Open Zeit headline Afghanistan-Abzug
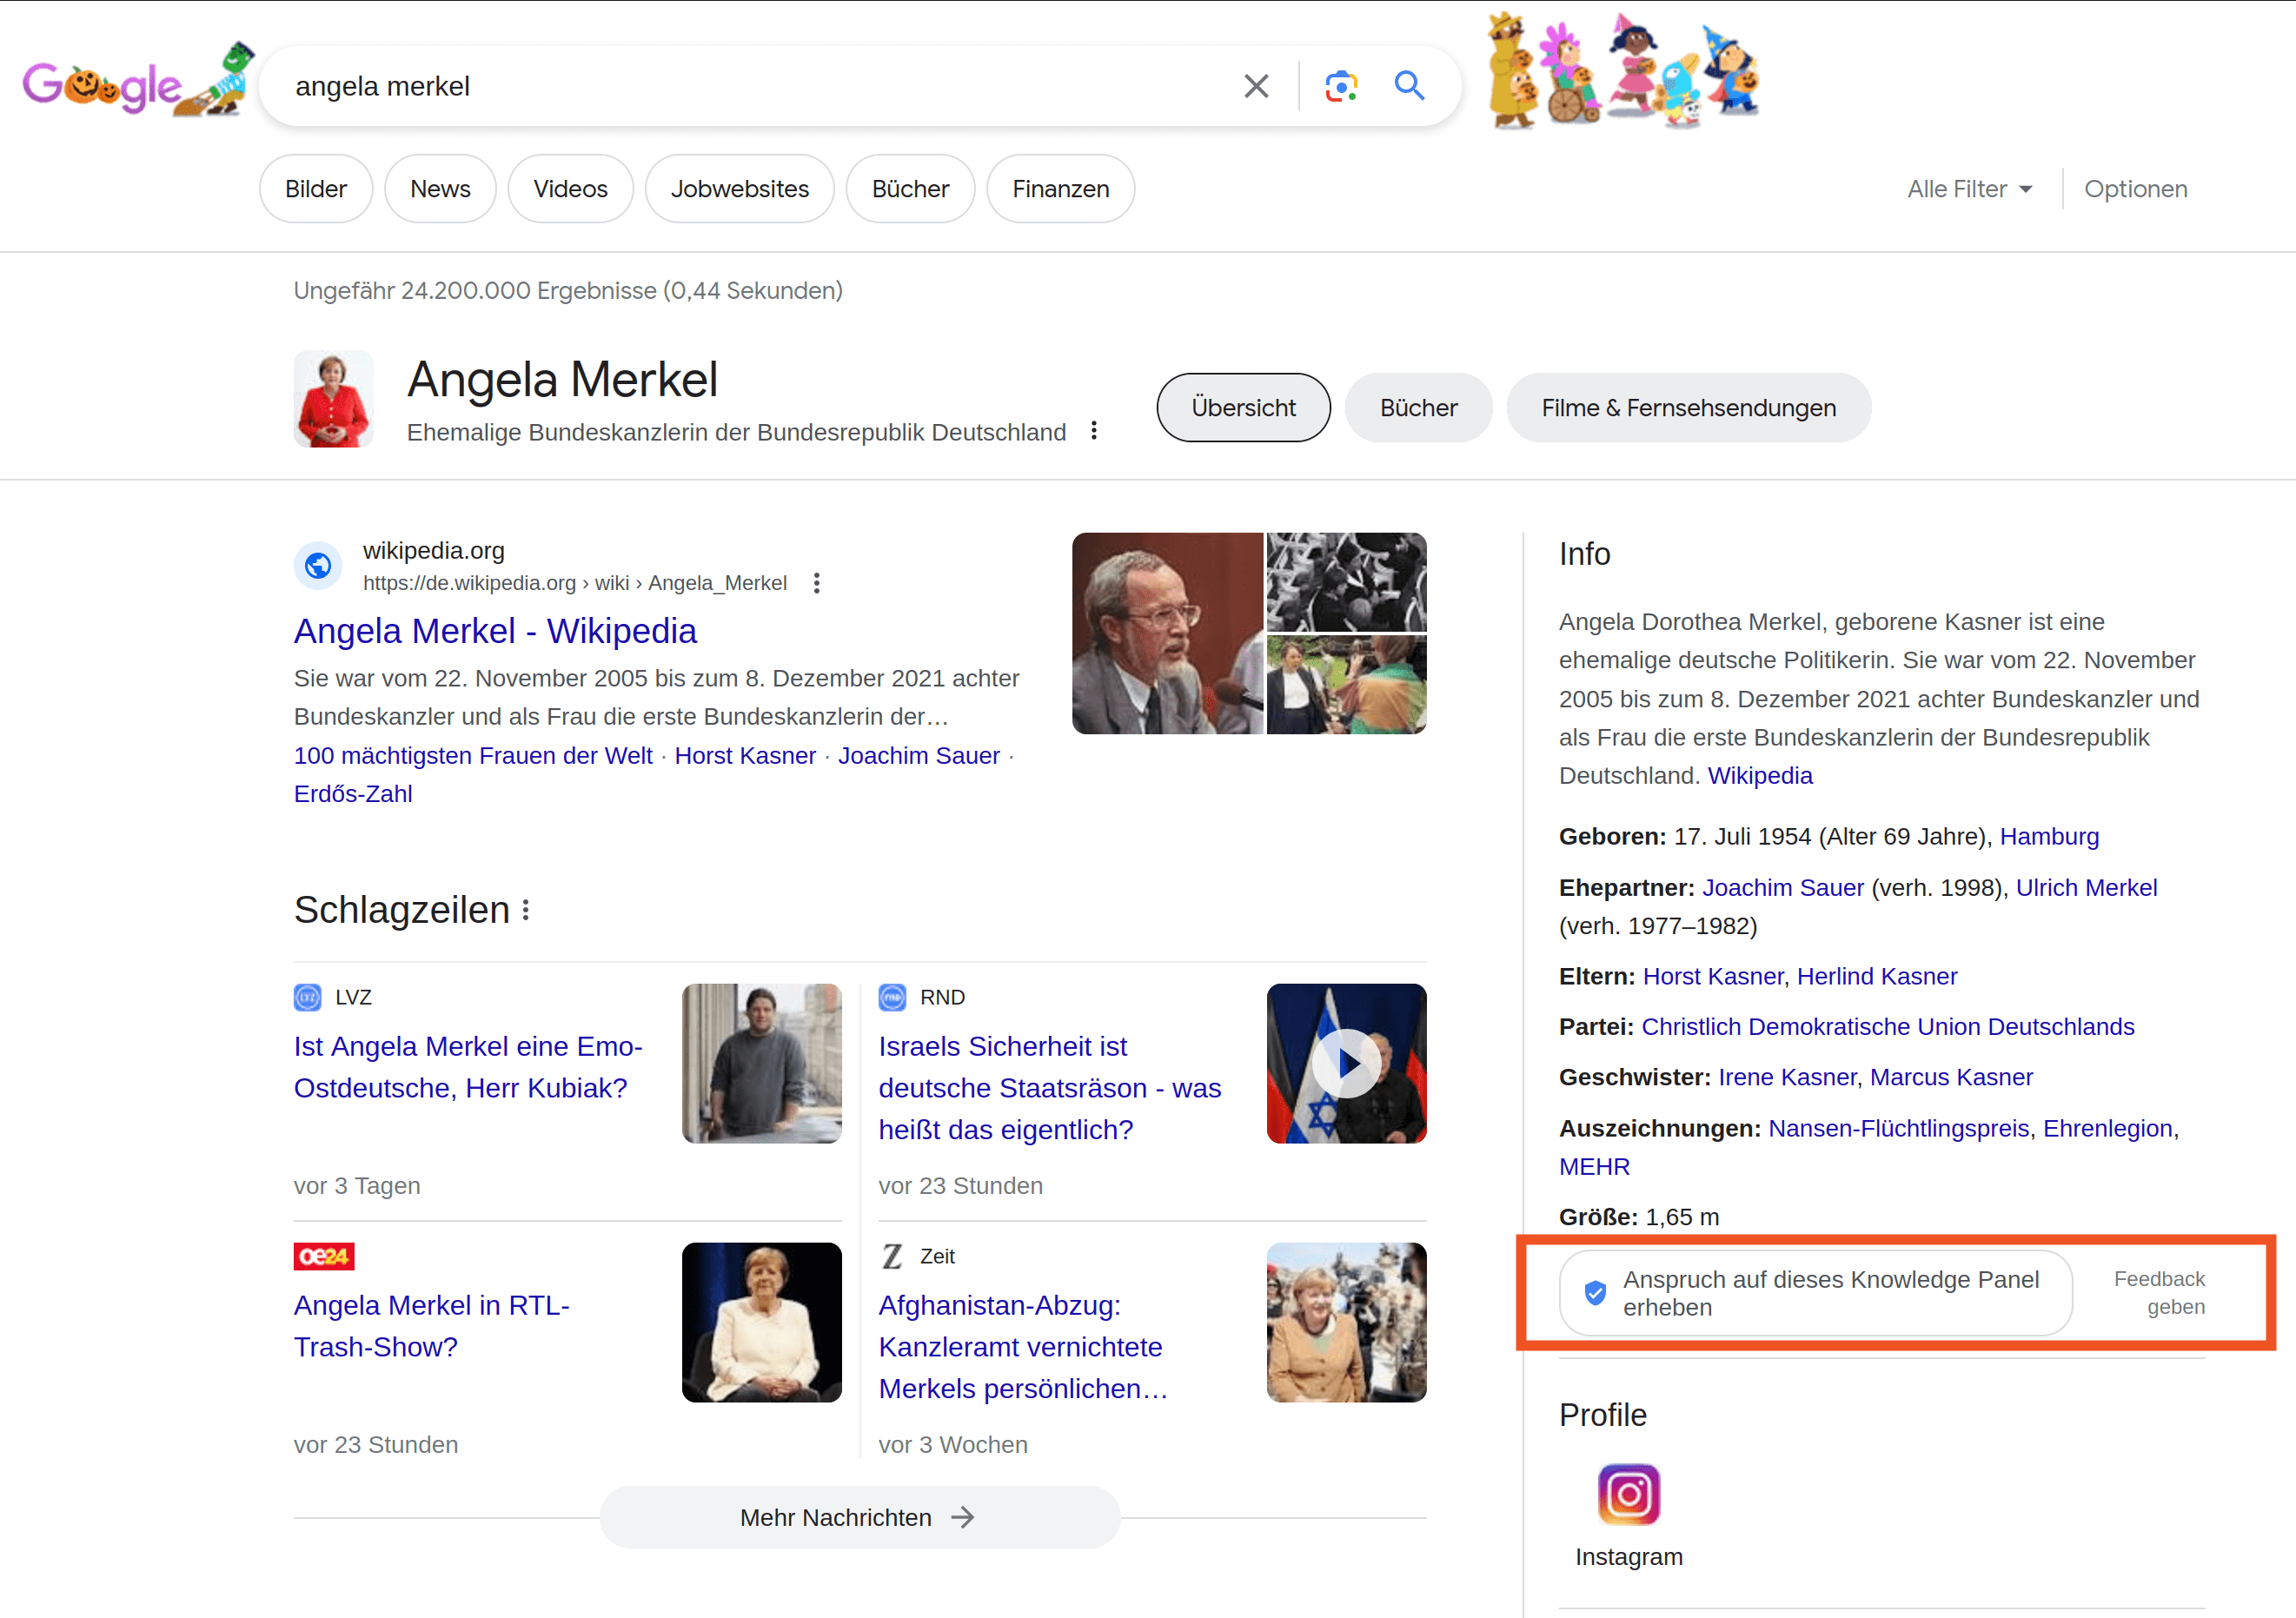The height and width of the screenshot is (1618, 2296). 1023,1347
